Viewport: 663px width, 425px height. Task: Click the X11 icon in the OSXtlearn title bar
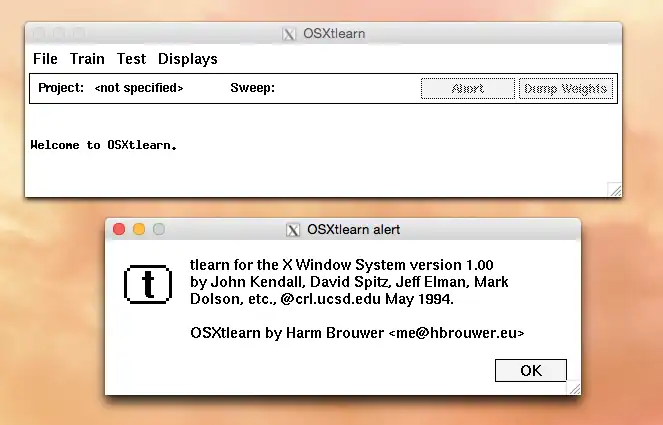[x=290, y=33]
